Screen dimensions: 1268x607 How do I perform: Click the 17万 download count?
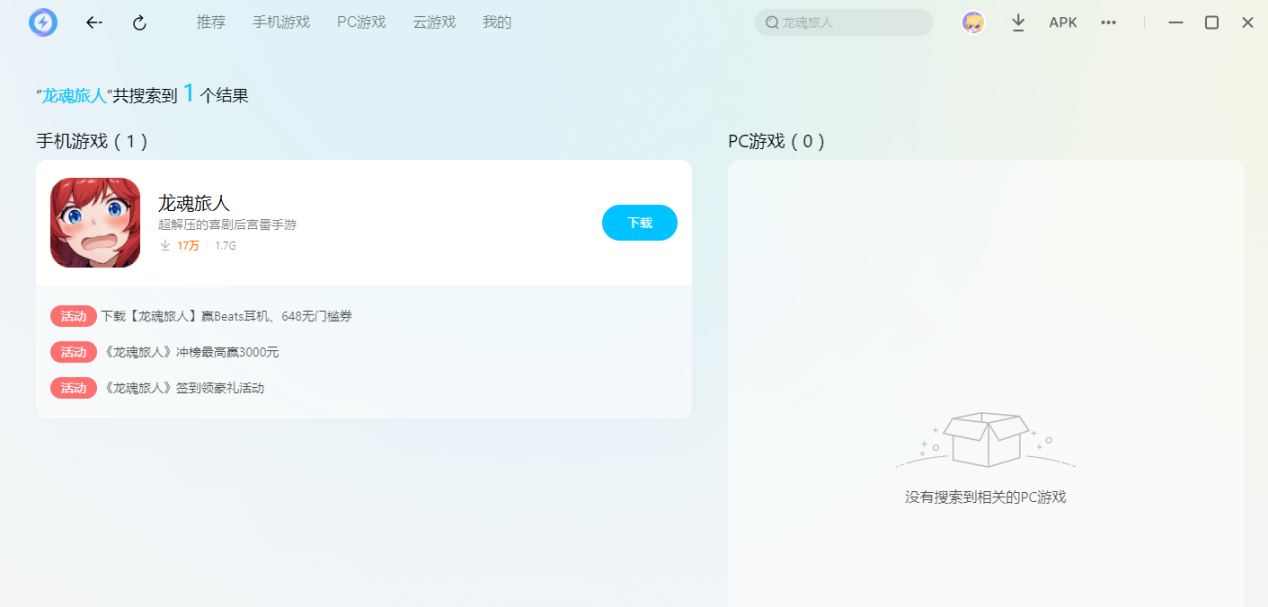click(x=188, y=246)
